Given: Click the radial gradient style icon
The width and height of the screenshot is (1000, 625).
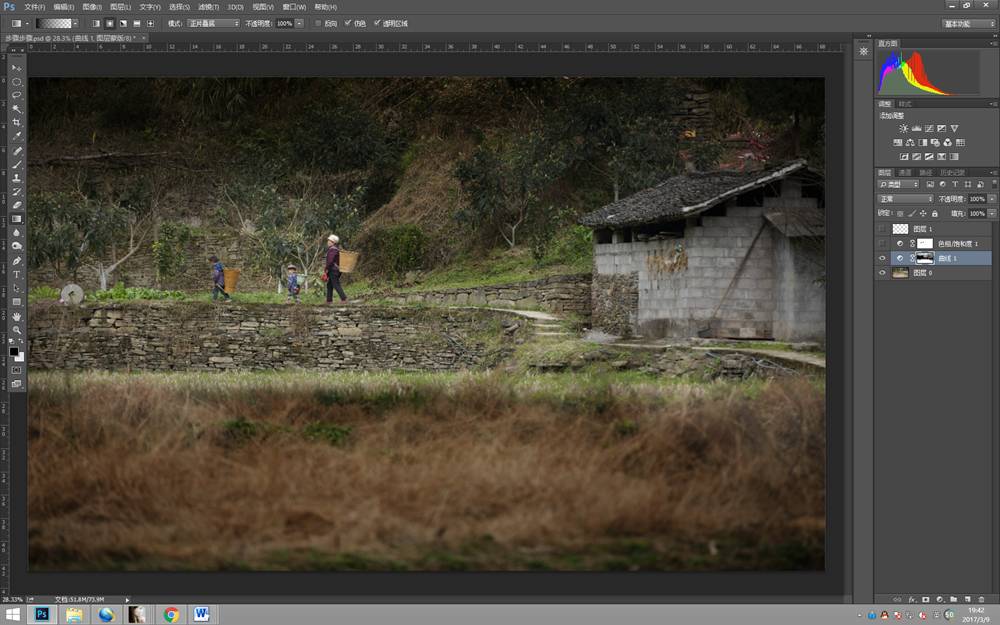Looking at the screenshot, I should click(x=110, y=23).
